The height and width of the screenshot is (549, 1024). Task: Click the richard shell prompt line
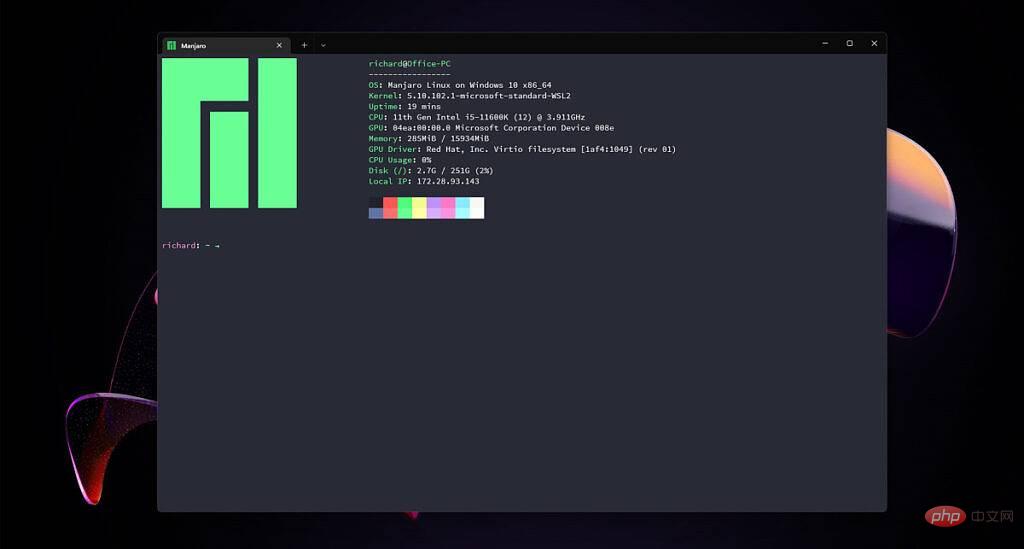191,245
